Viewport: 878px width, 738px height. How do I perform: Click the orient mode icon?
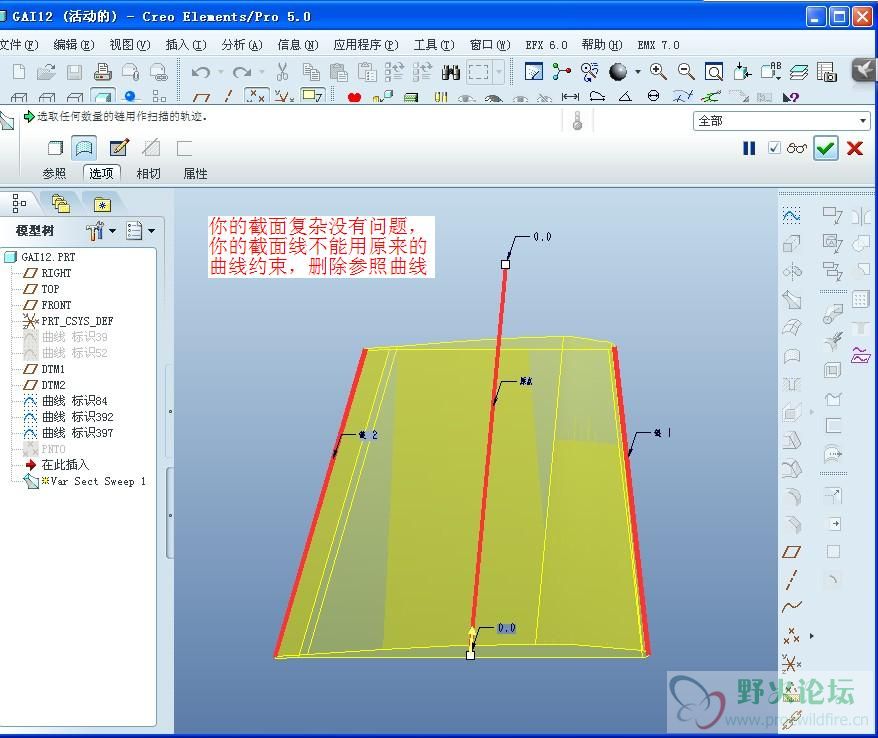[x=589, y=72]
